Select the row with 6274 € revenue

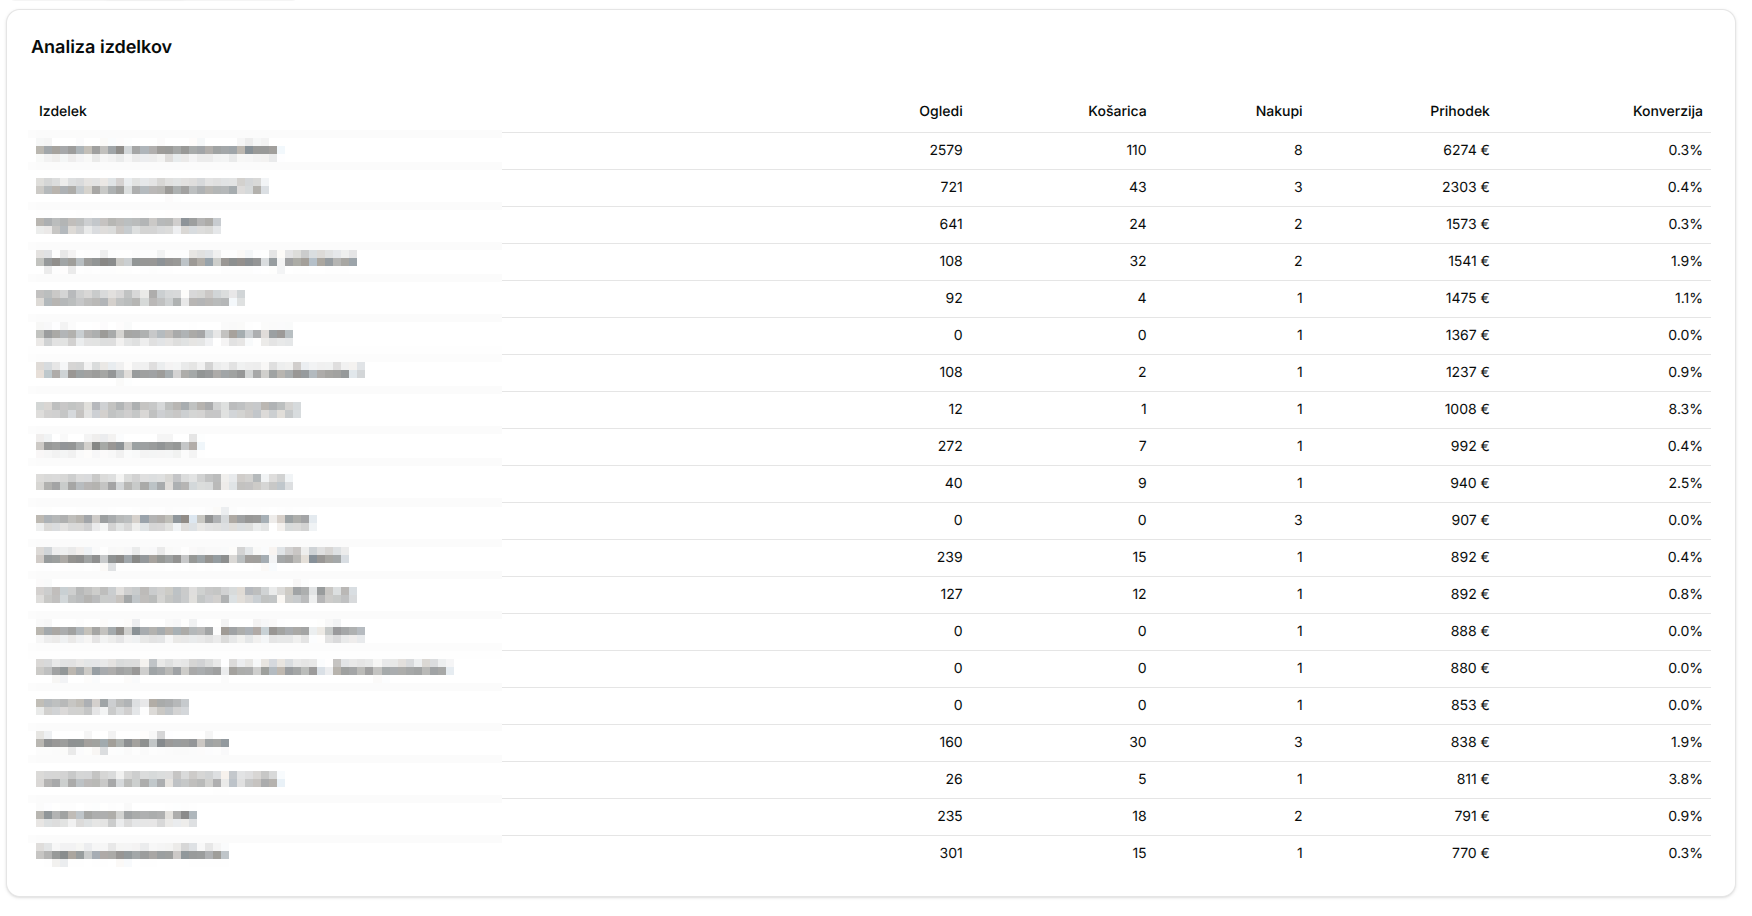pyautogui.click(x=870, y=150)
